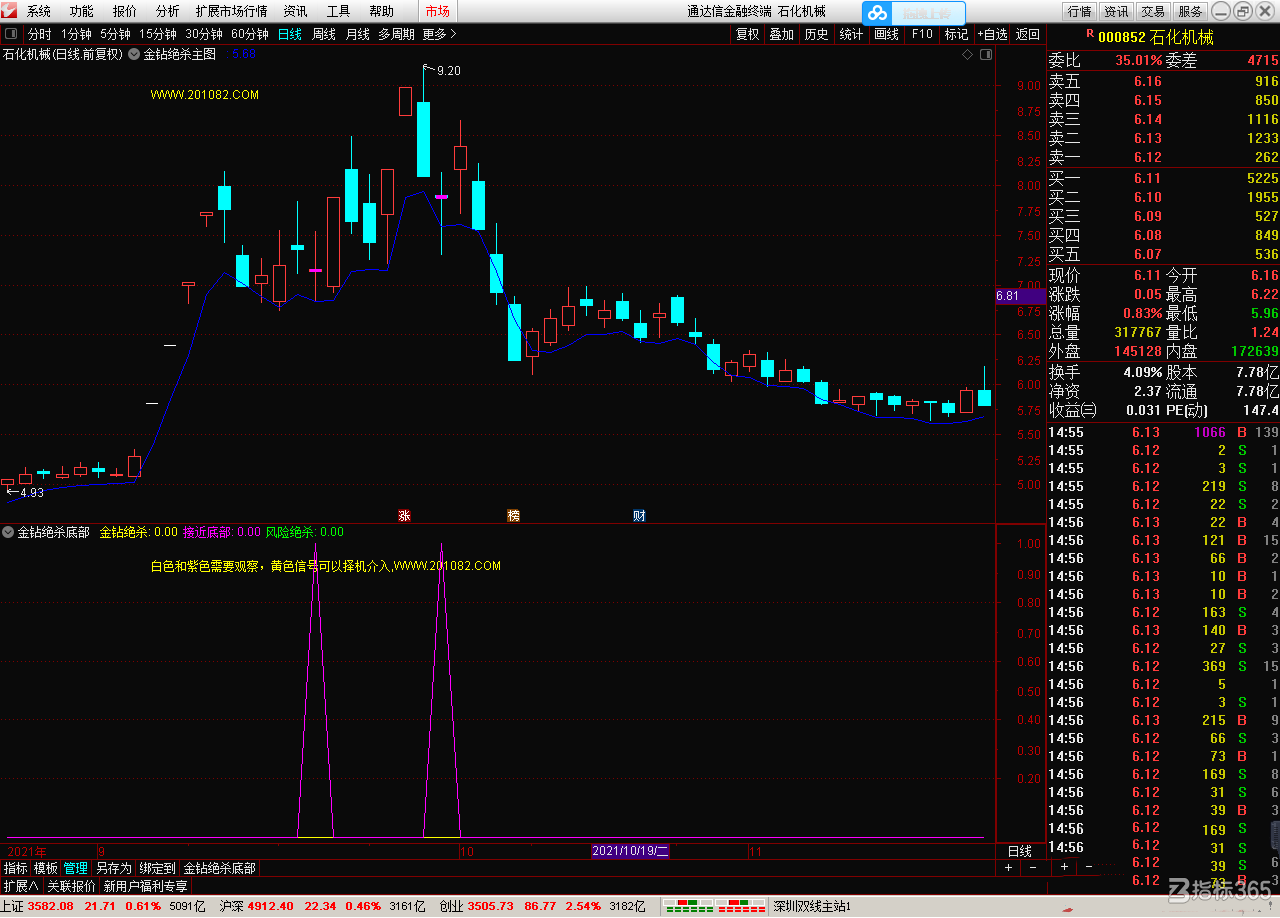Select the 市场 tab
The image size is (1280, 918).
pyautogui.click(x=437, y=11)
